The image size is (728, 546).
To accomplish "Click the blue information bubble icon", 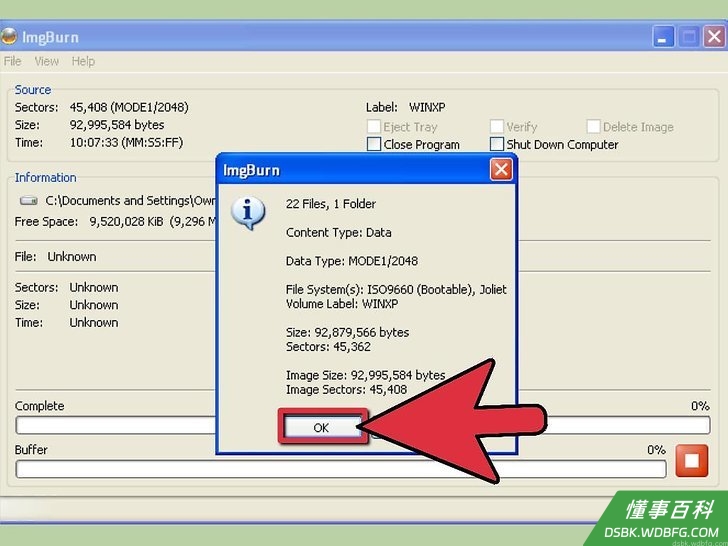I will pyautogui.click(x=248, y=213).
